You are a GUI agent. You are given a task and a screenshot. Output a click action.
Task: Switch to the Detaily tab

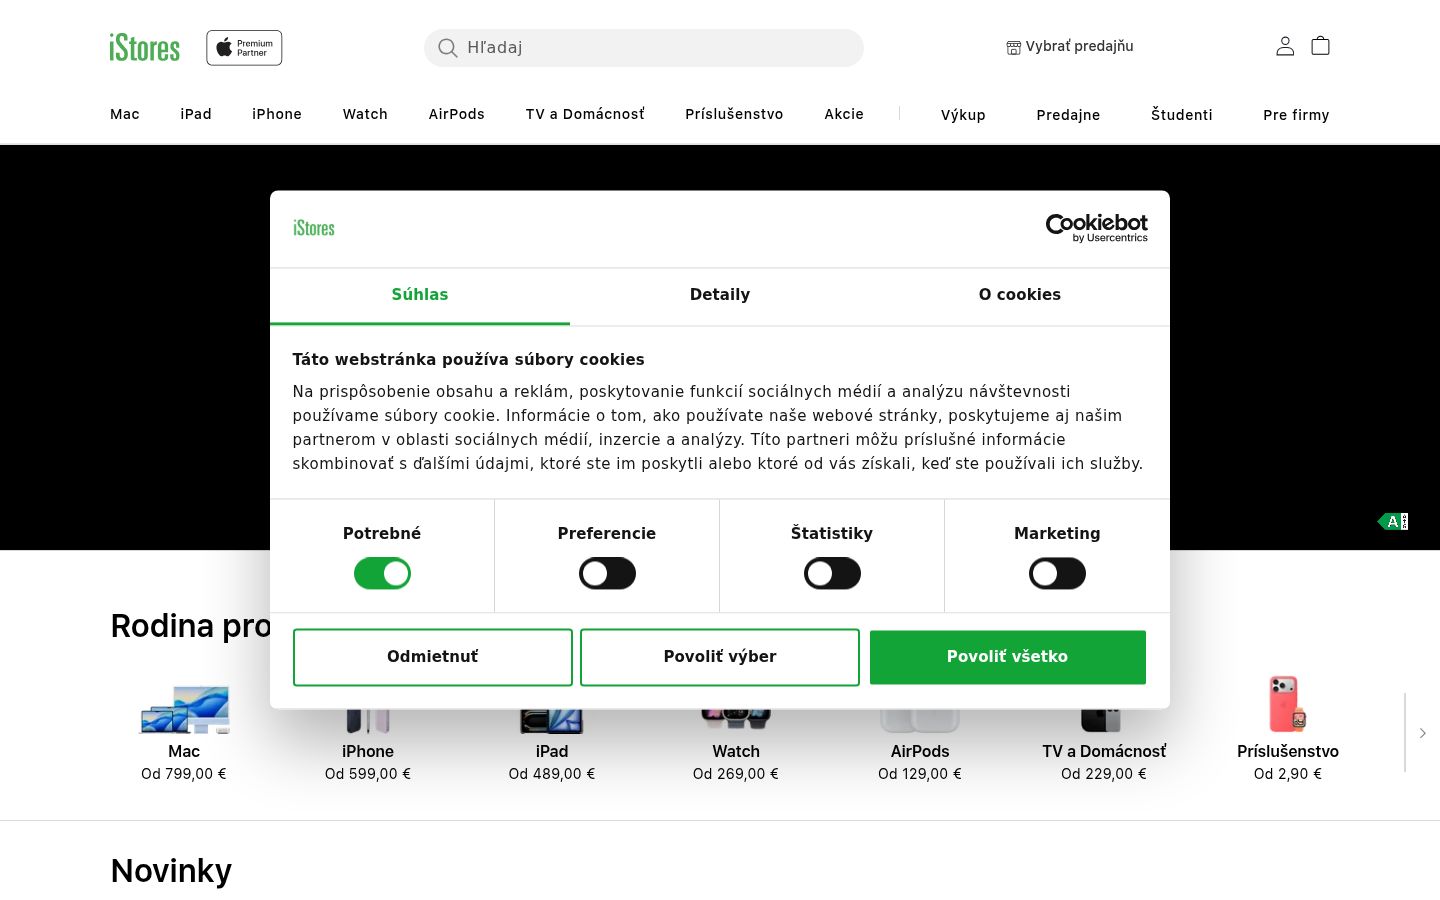(720, 295)
